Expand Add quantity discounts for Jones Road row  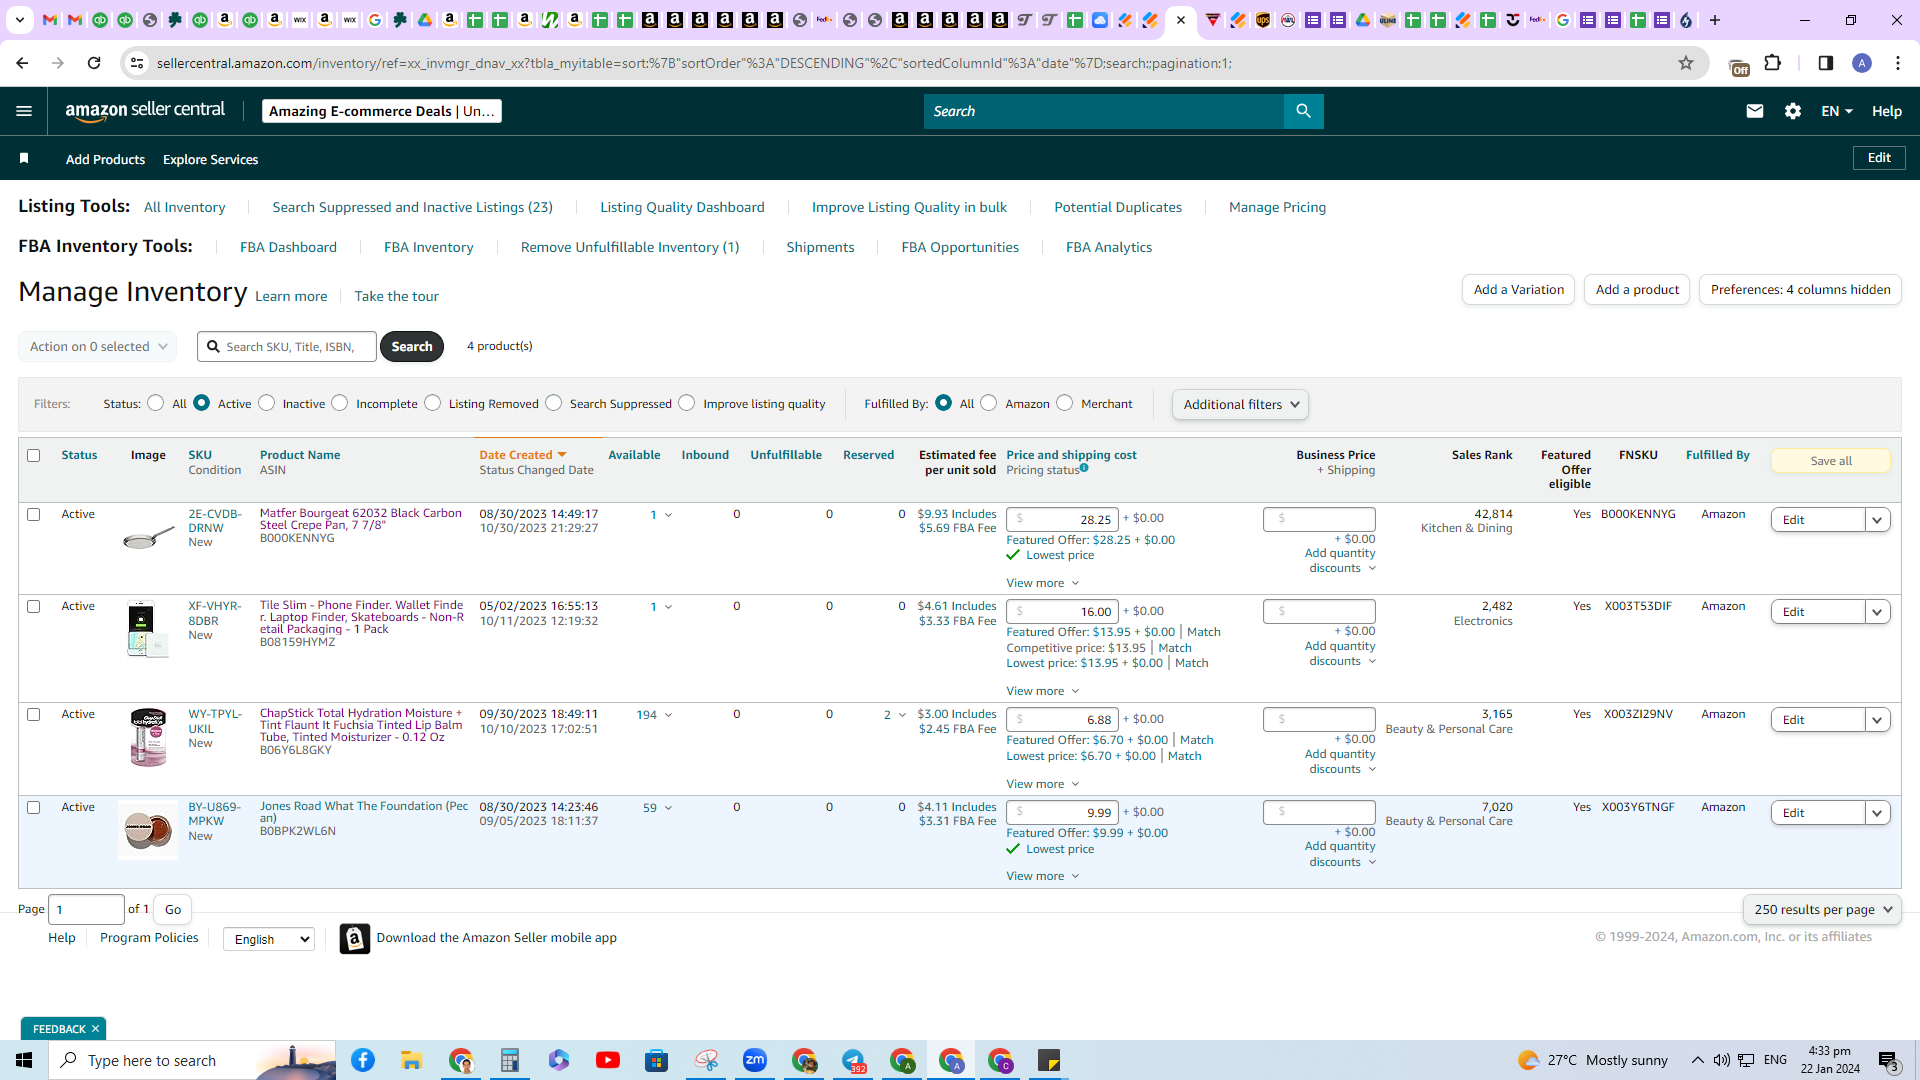(1340, 854)
